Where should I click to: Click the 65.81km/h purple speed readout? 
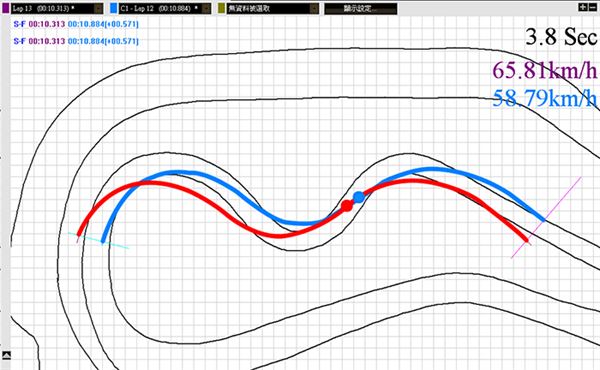tap(545, 70)
